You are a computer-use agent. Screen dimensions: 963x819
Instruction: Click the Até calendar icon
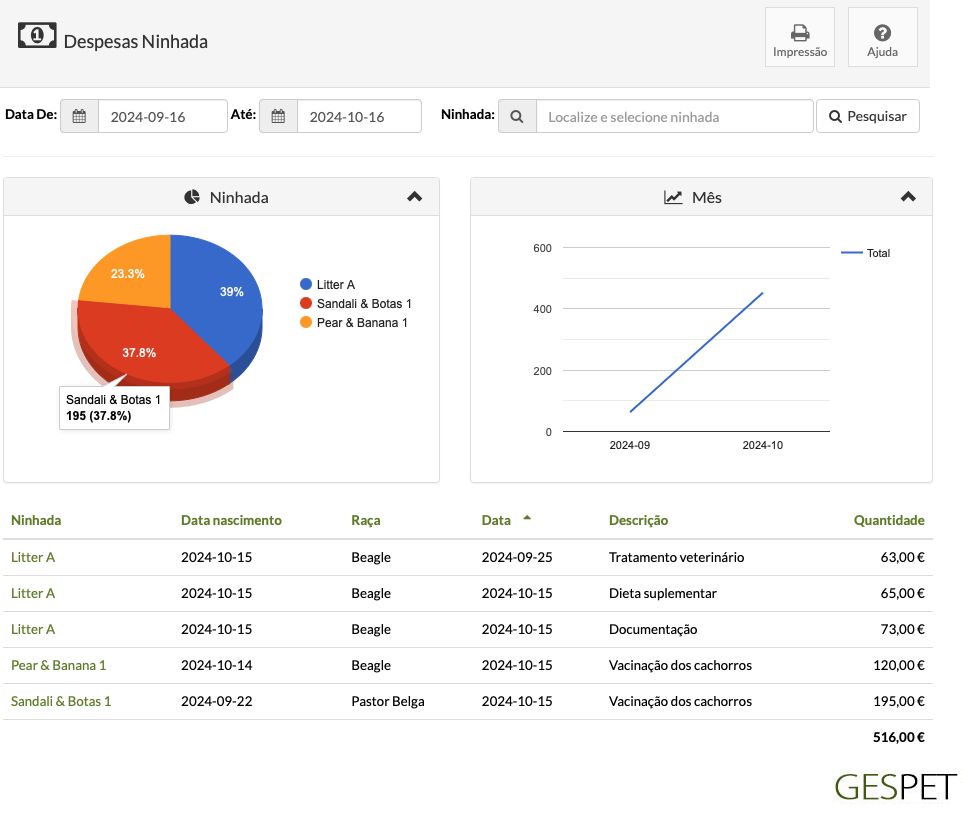pyautogui.click(x=278, y=116)
